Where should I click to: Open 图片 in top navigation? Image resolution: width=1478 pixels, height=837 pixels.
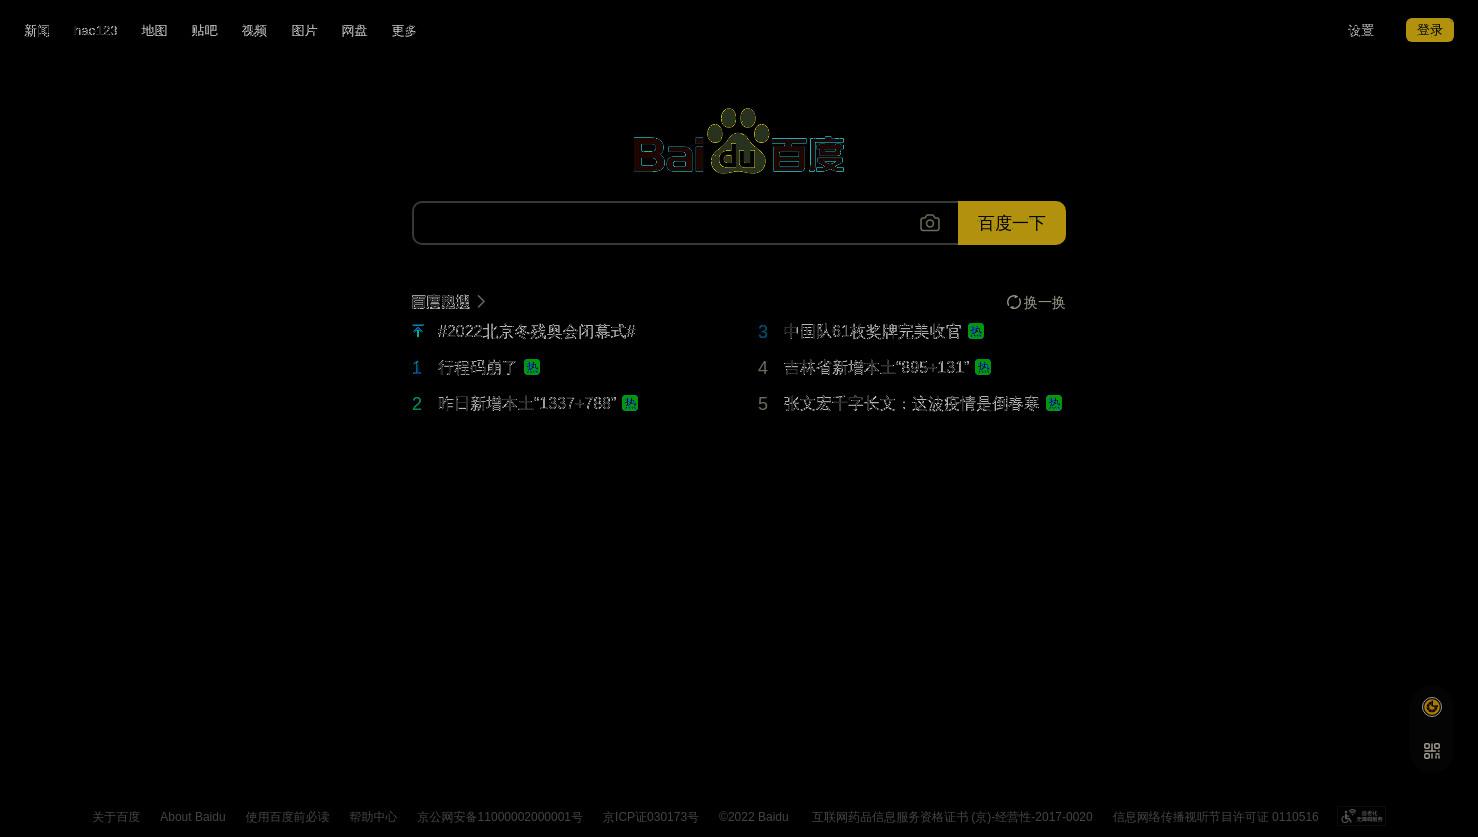tap(304, 31)
